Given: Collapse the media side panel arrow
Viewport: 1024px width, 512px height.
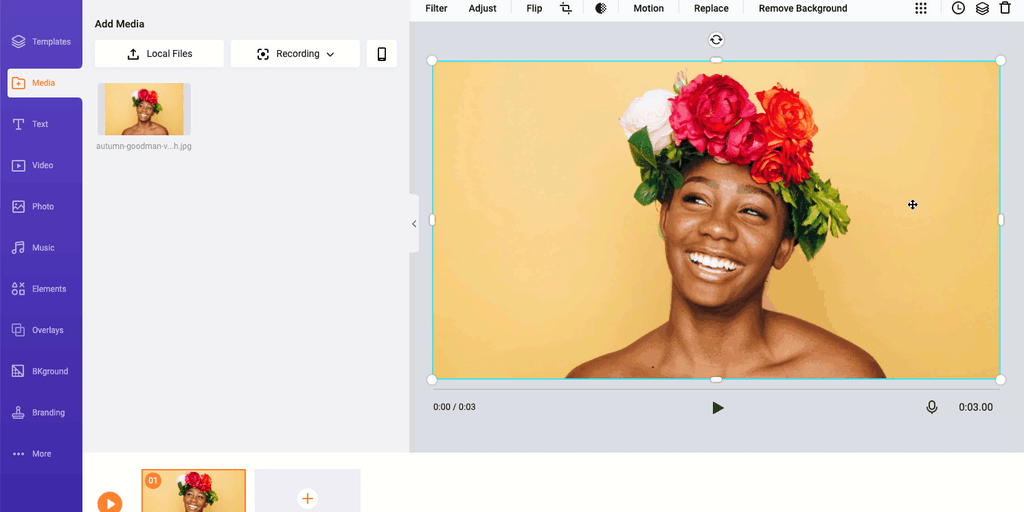Looking at the screenshot, I should 414,224.
